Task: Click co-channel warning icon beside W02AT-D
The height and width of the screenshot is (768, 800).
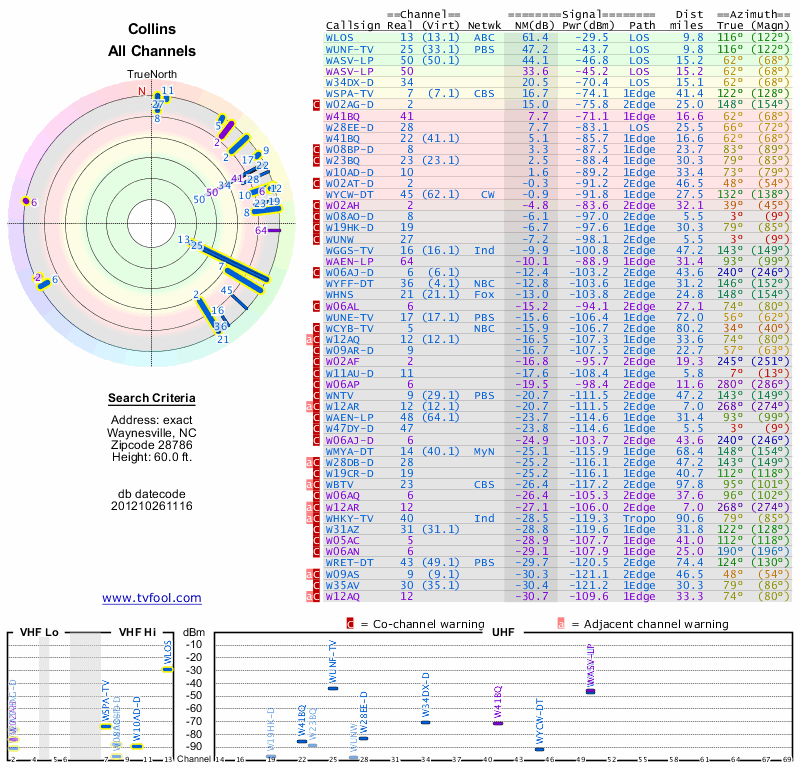Action: click(x=316, y=183)
